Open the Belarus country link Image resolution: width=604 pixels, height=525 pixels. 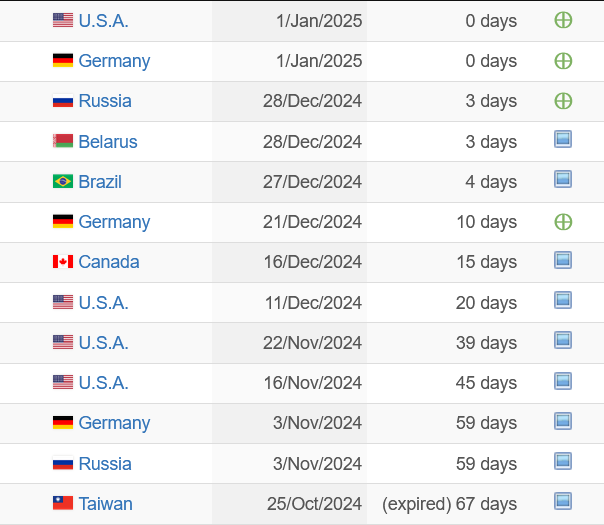point(108,141)
